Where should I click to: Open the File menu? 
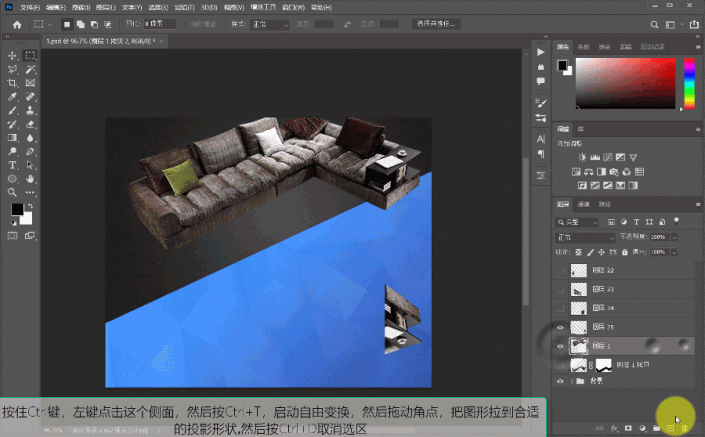pyautogui.click(x=30, y=7)
